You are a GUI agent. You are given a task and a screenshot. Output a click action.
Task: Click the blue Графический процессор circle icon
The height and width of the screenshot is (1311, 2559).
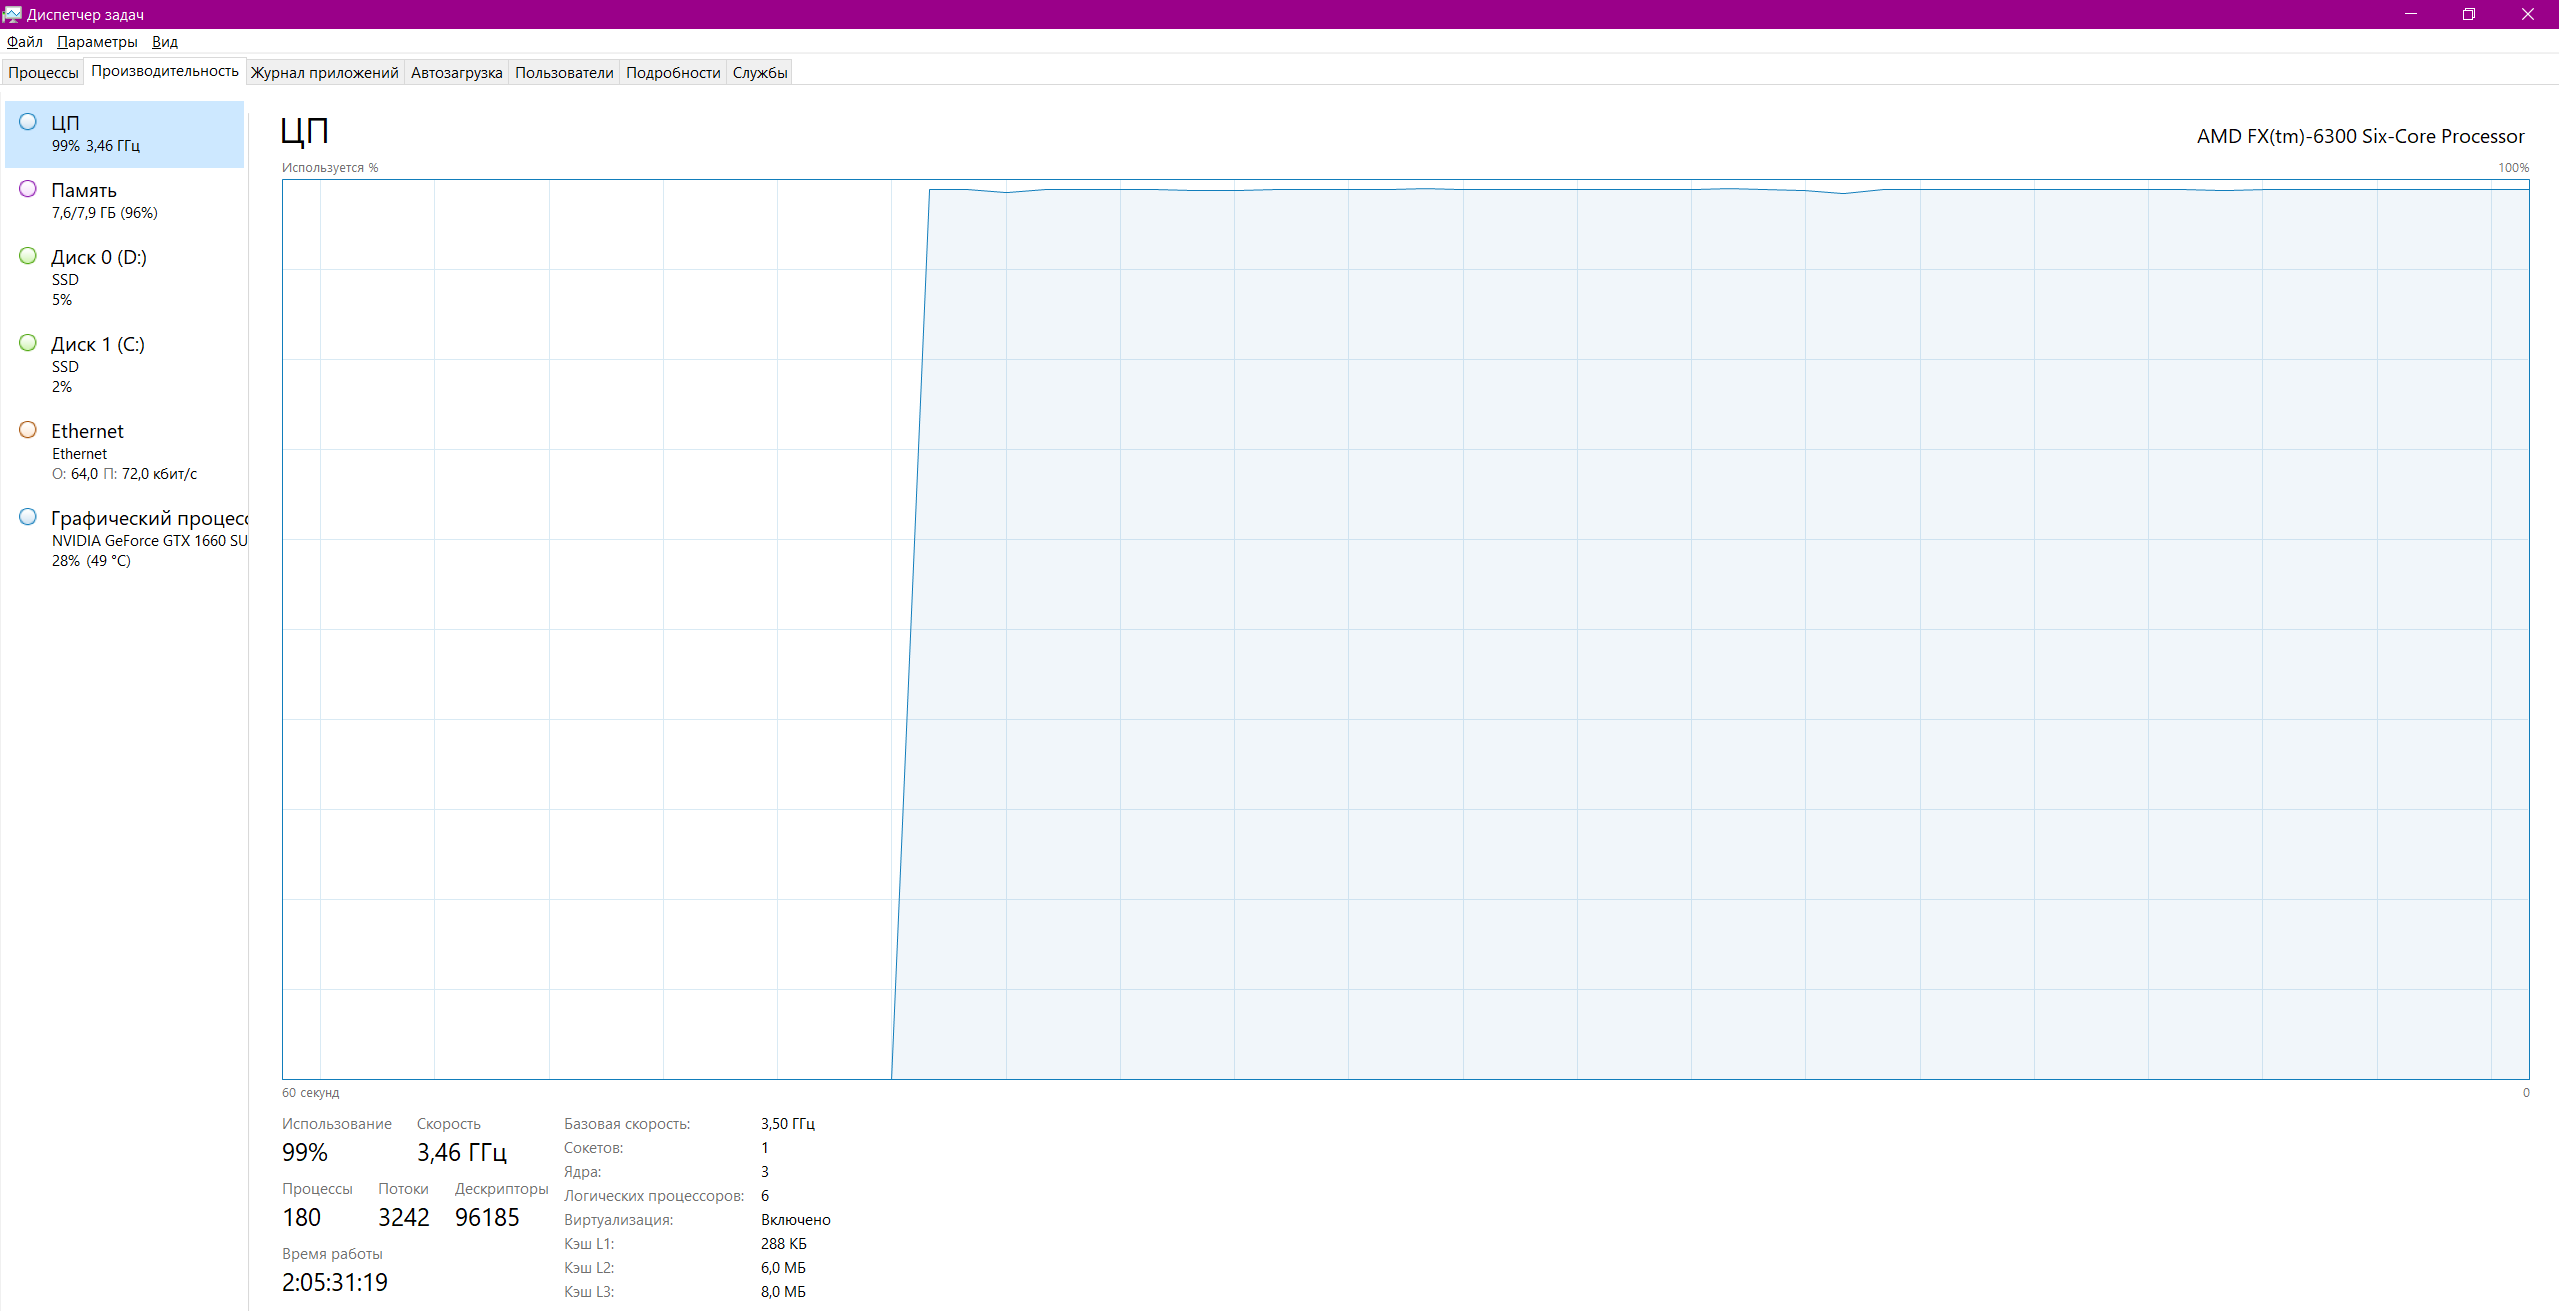pyautogui.click(x=28, y=517)
